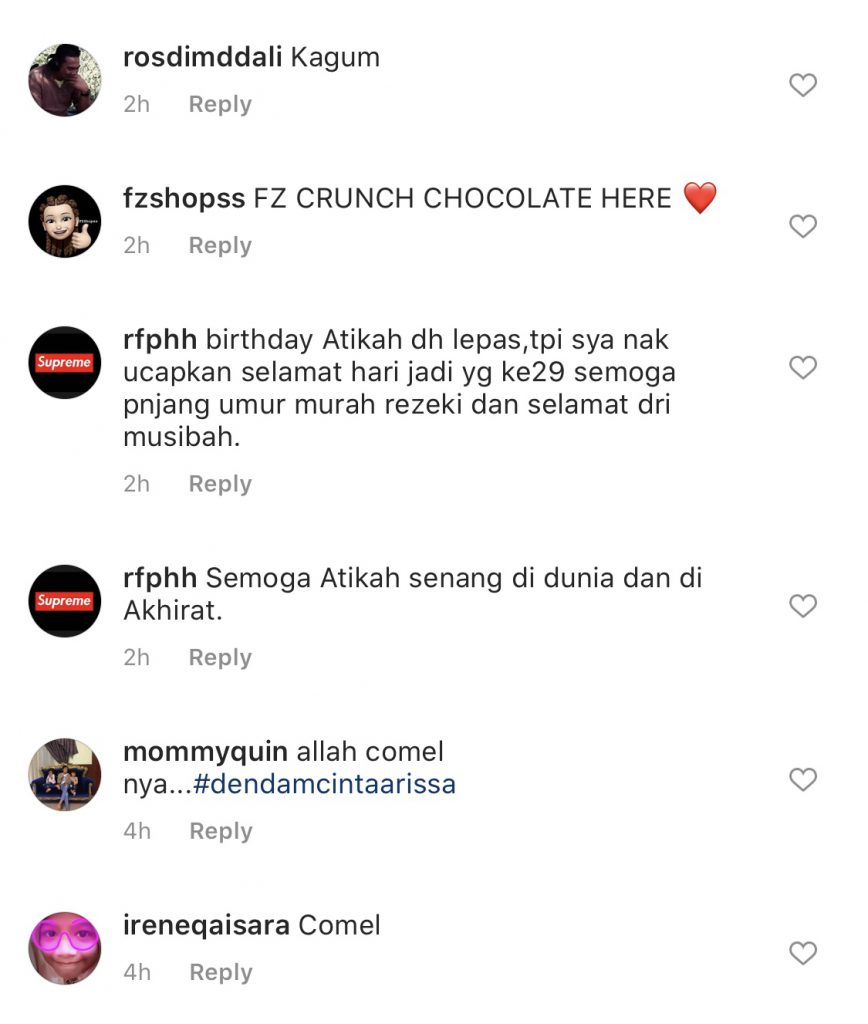The image size is (868, 1024).
Task: Reply to mommyquin's comment
Action: [x=221, y=831]
